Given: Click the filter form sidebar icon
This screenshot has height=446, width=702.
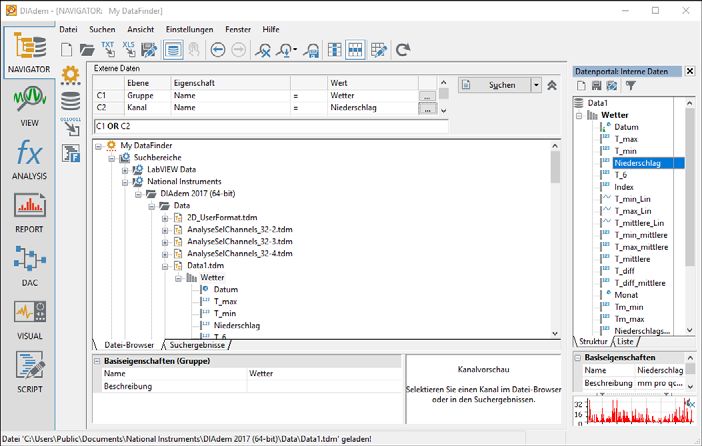Looking at the screenshot, I should point(71,153).
